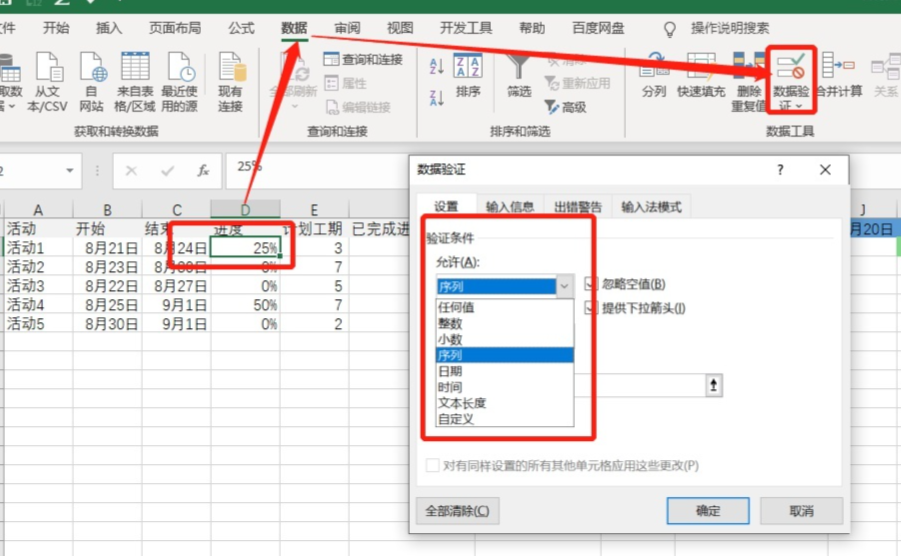
Task: Select Custom option in Allow list
Action: (505, 419)
